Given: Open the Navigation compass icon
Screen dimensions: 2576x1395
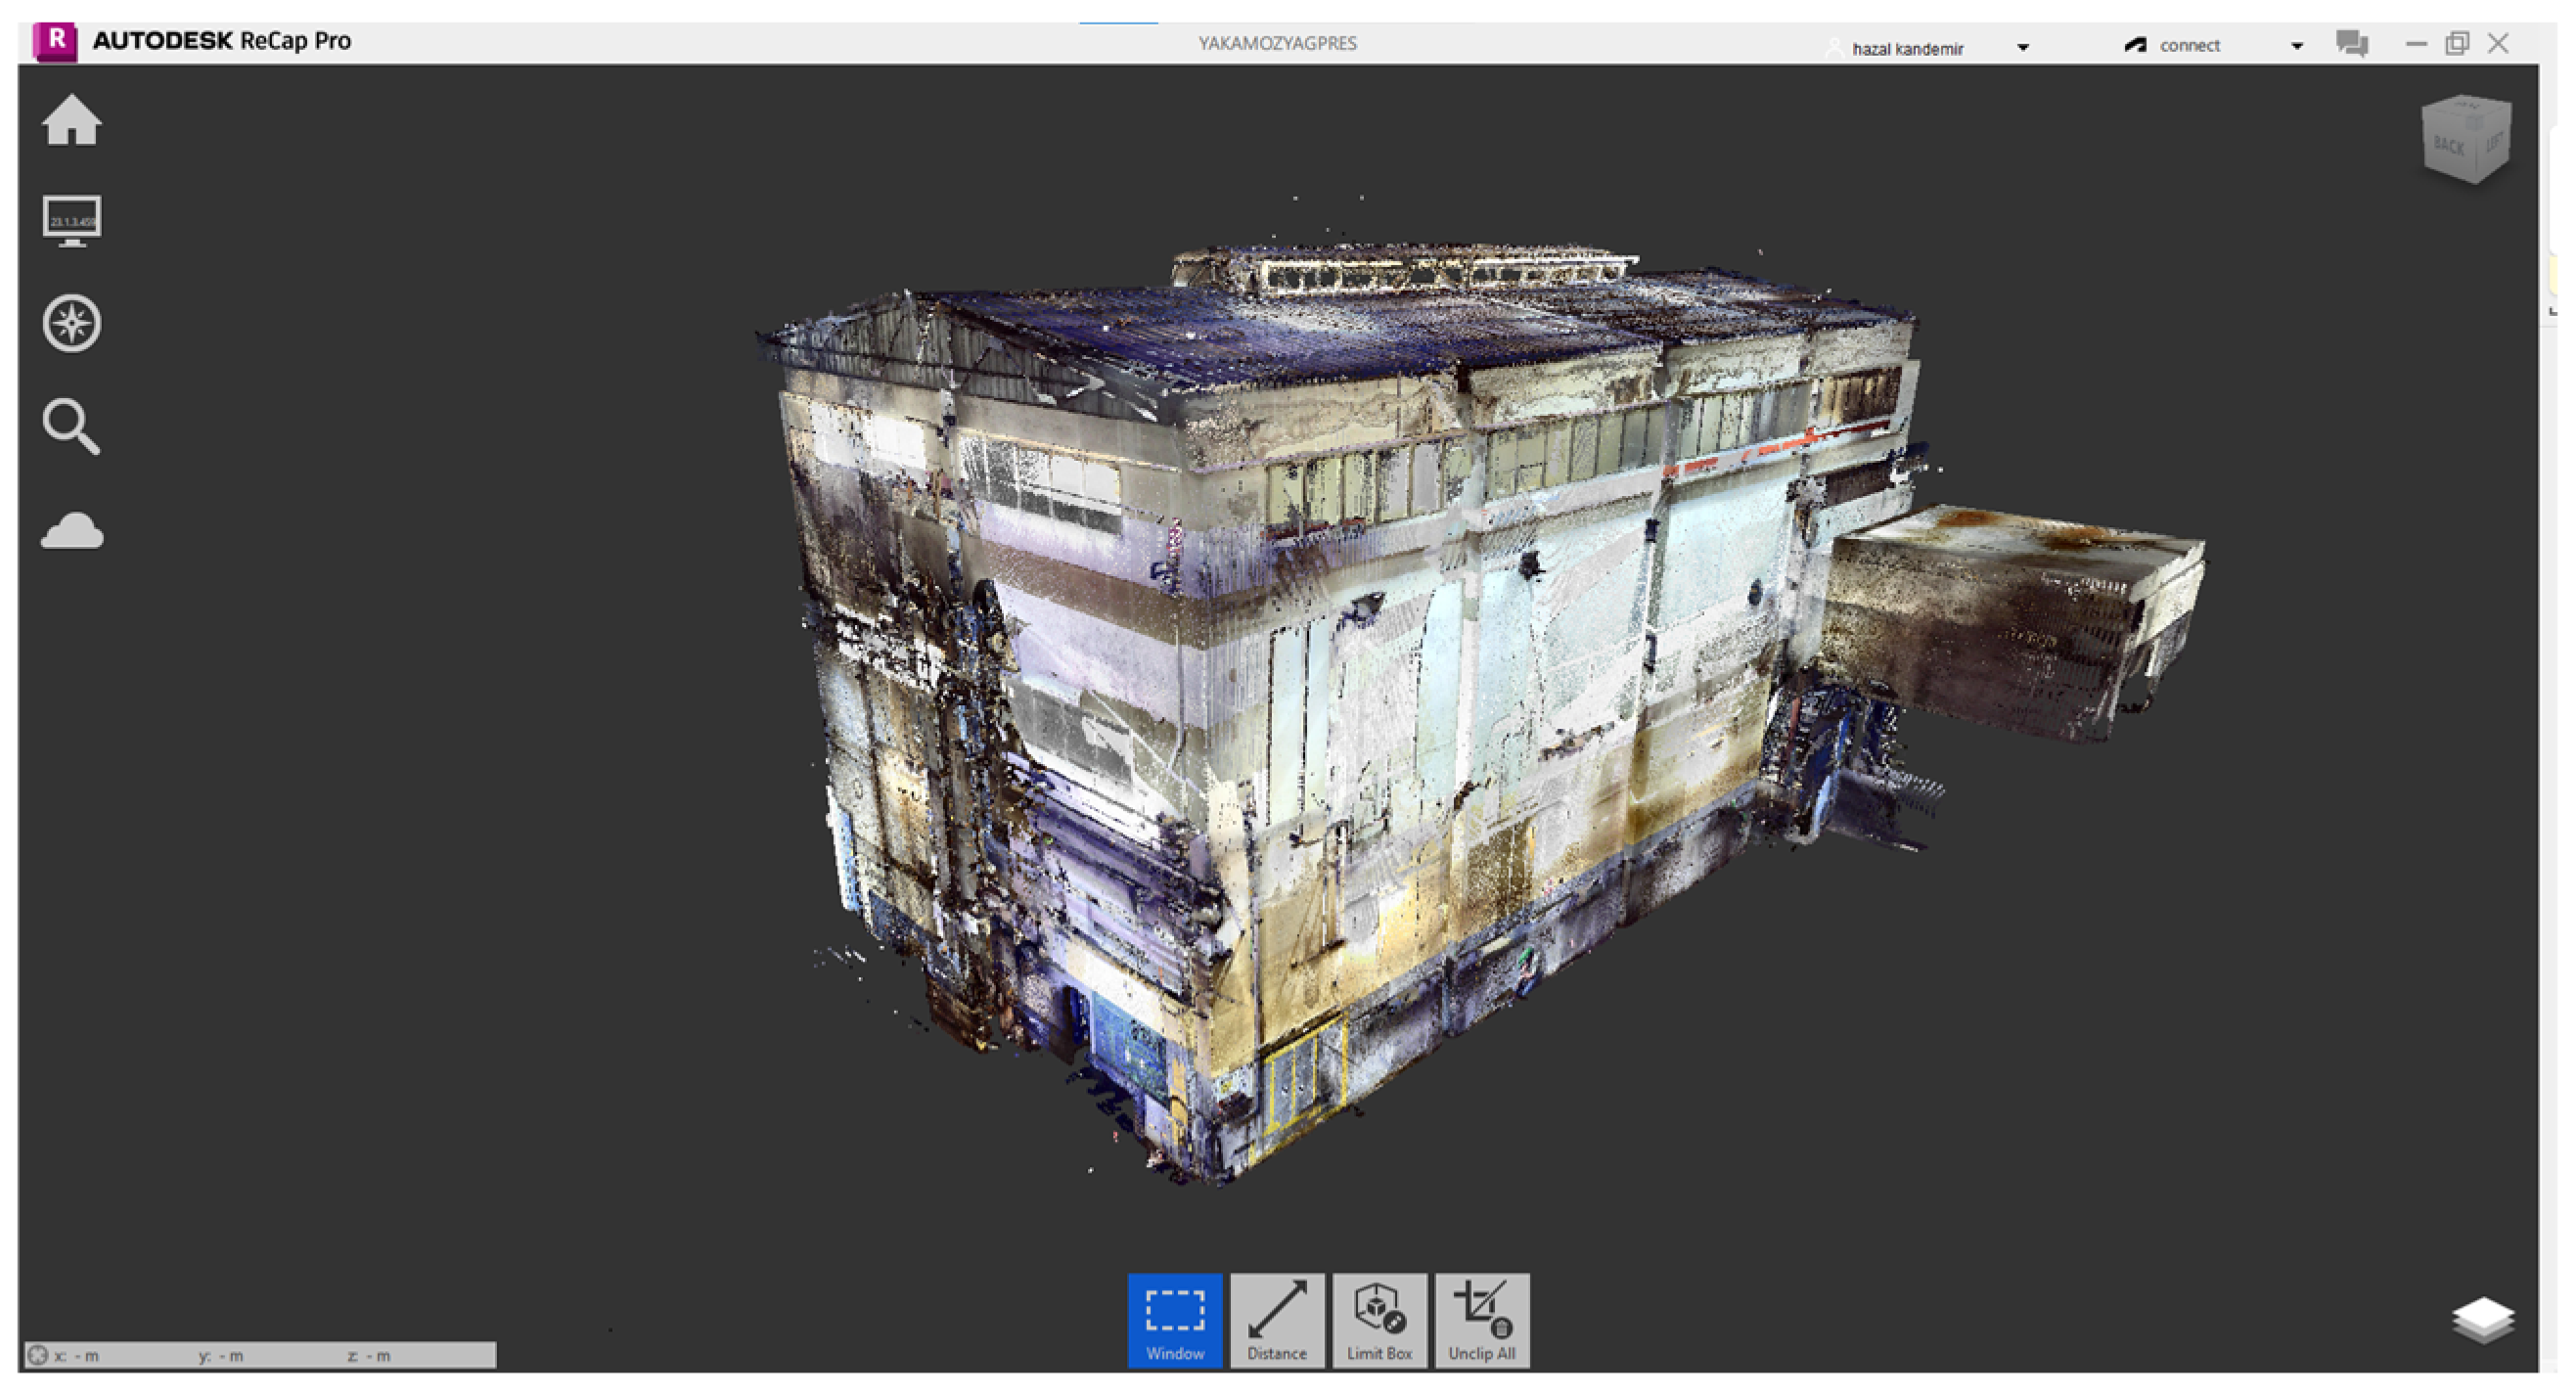Looking at the screenshot, I should pos(71,323).
